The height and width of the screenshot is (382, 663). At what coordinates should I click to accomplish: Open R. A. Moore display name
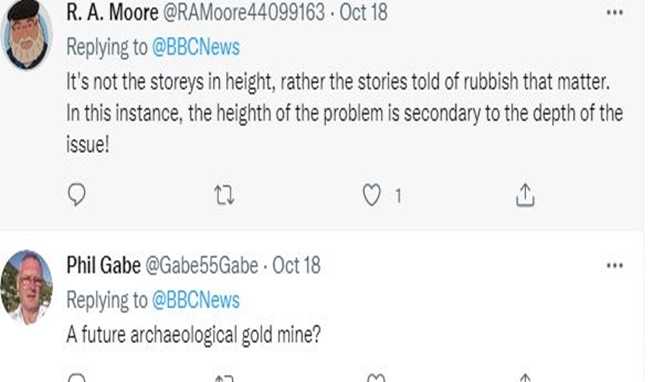pyautogui.click(x=112, y=12)
